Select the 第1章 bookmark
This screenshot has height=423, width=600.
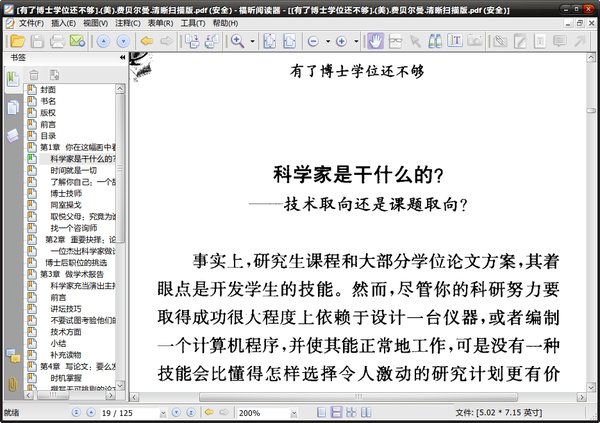point(78,147)
